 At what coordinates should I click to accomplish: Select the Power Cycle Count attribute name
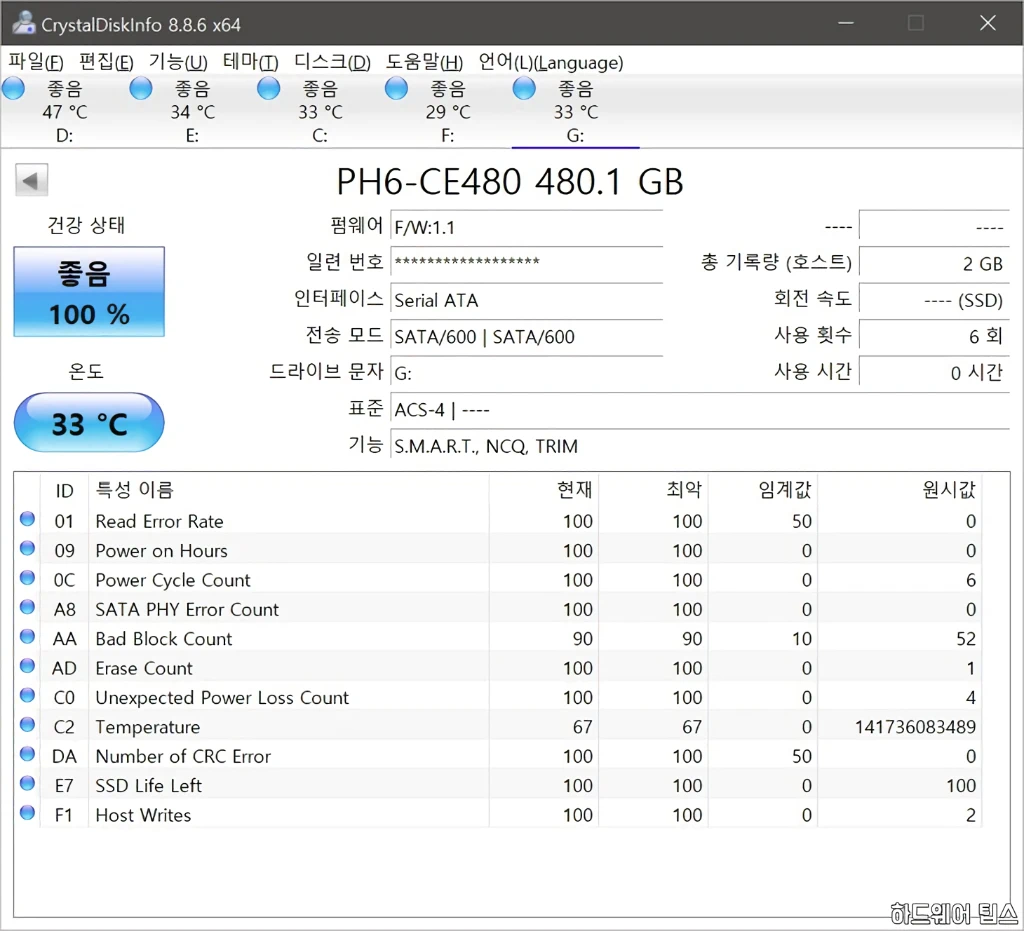click(x=172, y=580)
